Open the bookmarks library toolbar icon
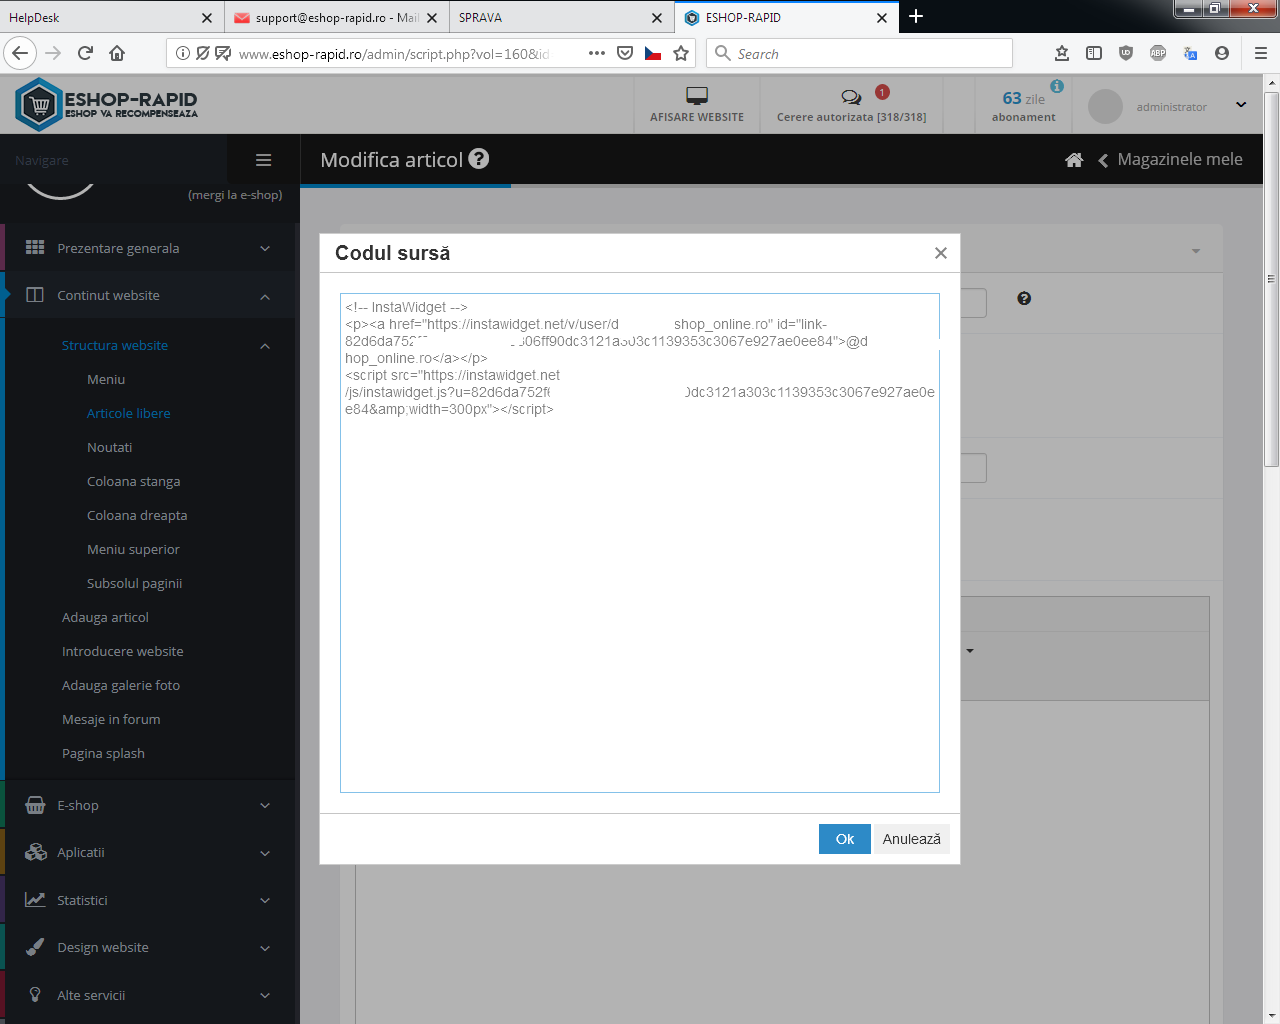Screen dimensions: 1280x1024 pyautogui.click(x=1062, y=53)
